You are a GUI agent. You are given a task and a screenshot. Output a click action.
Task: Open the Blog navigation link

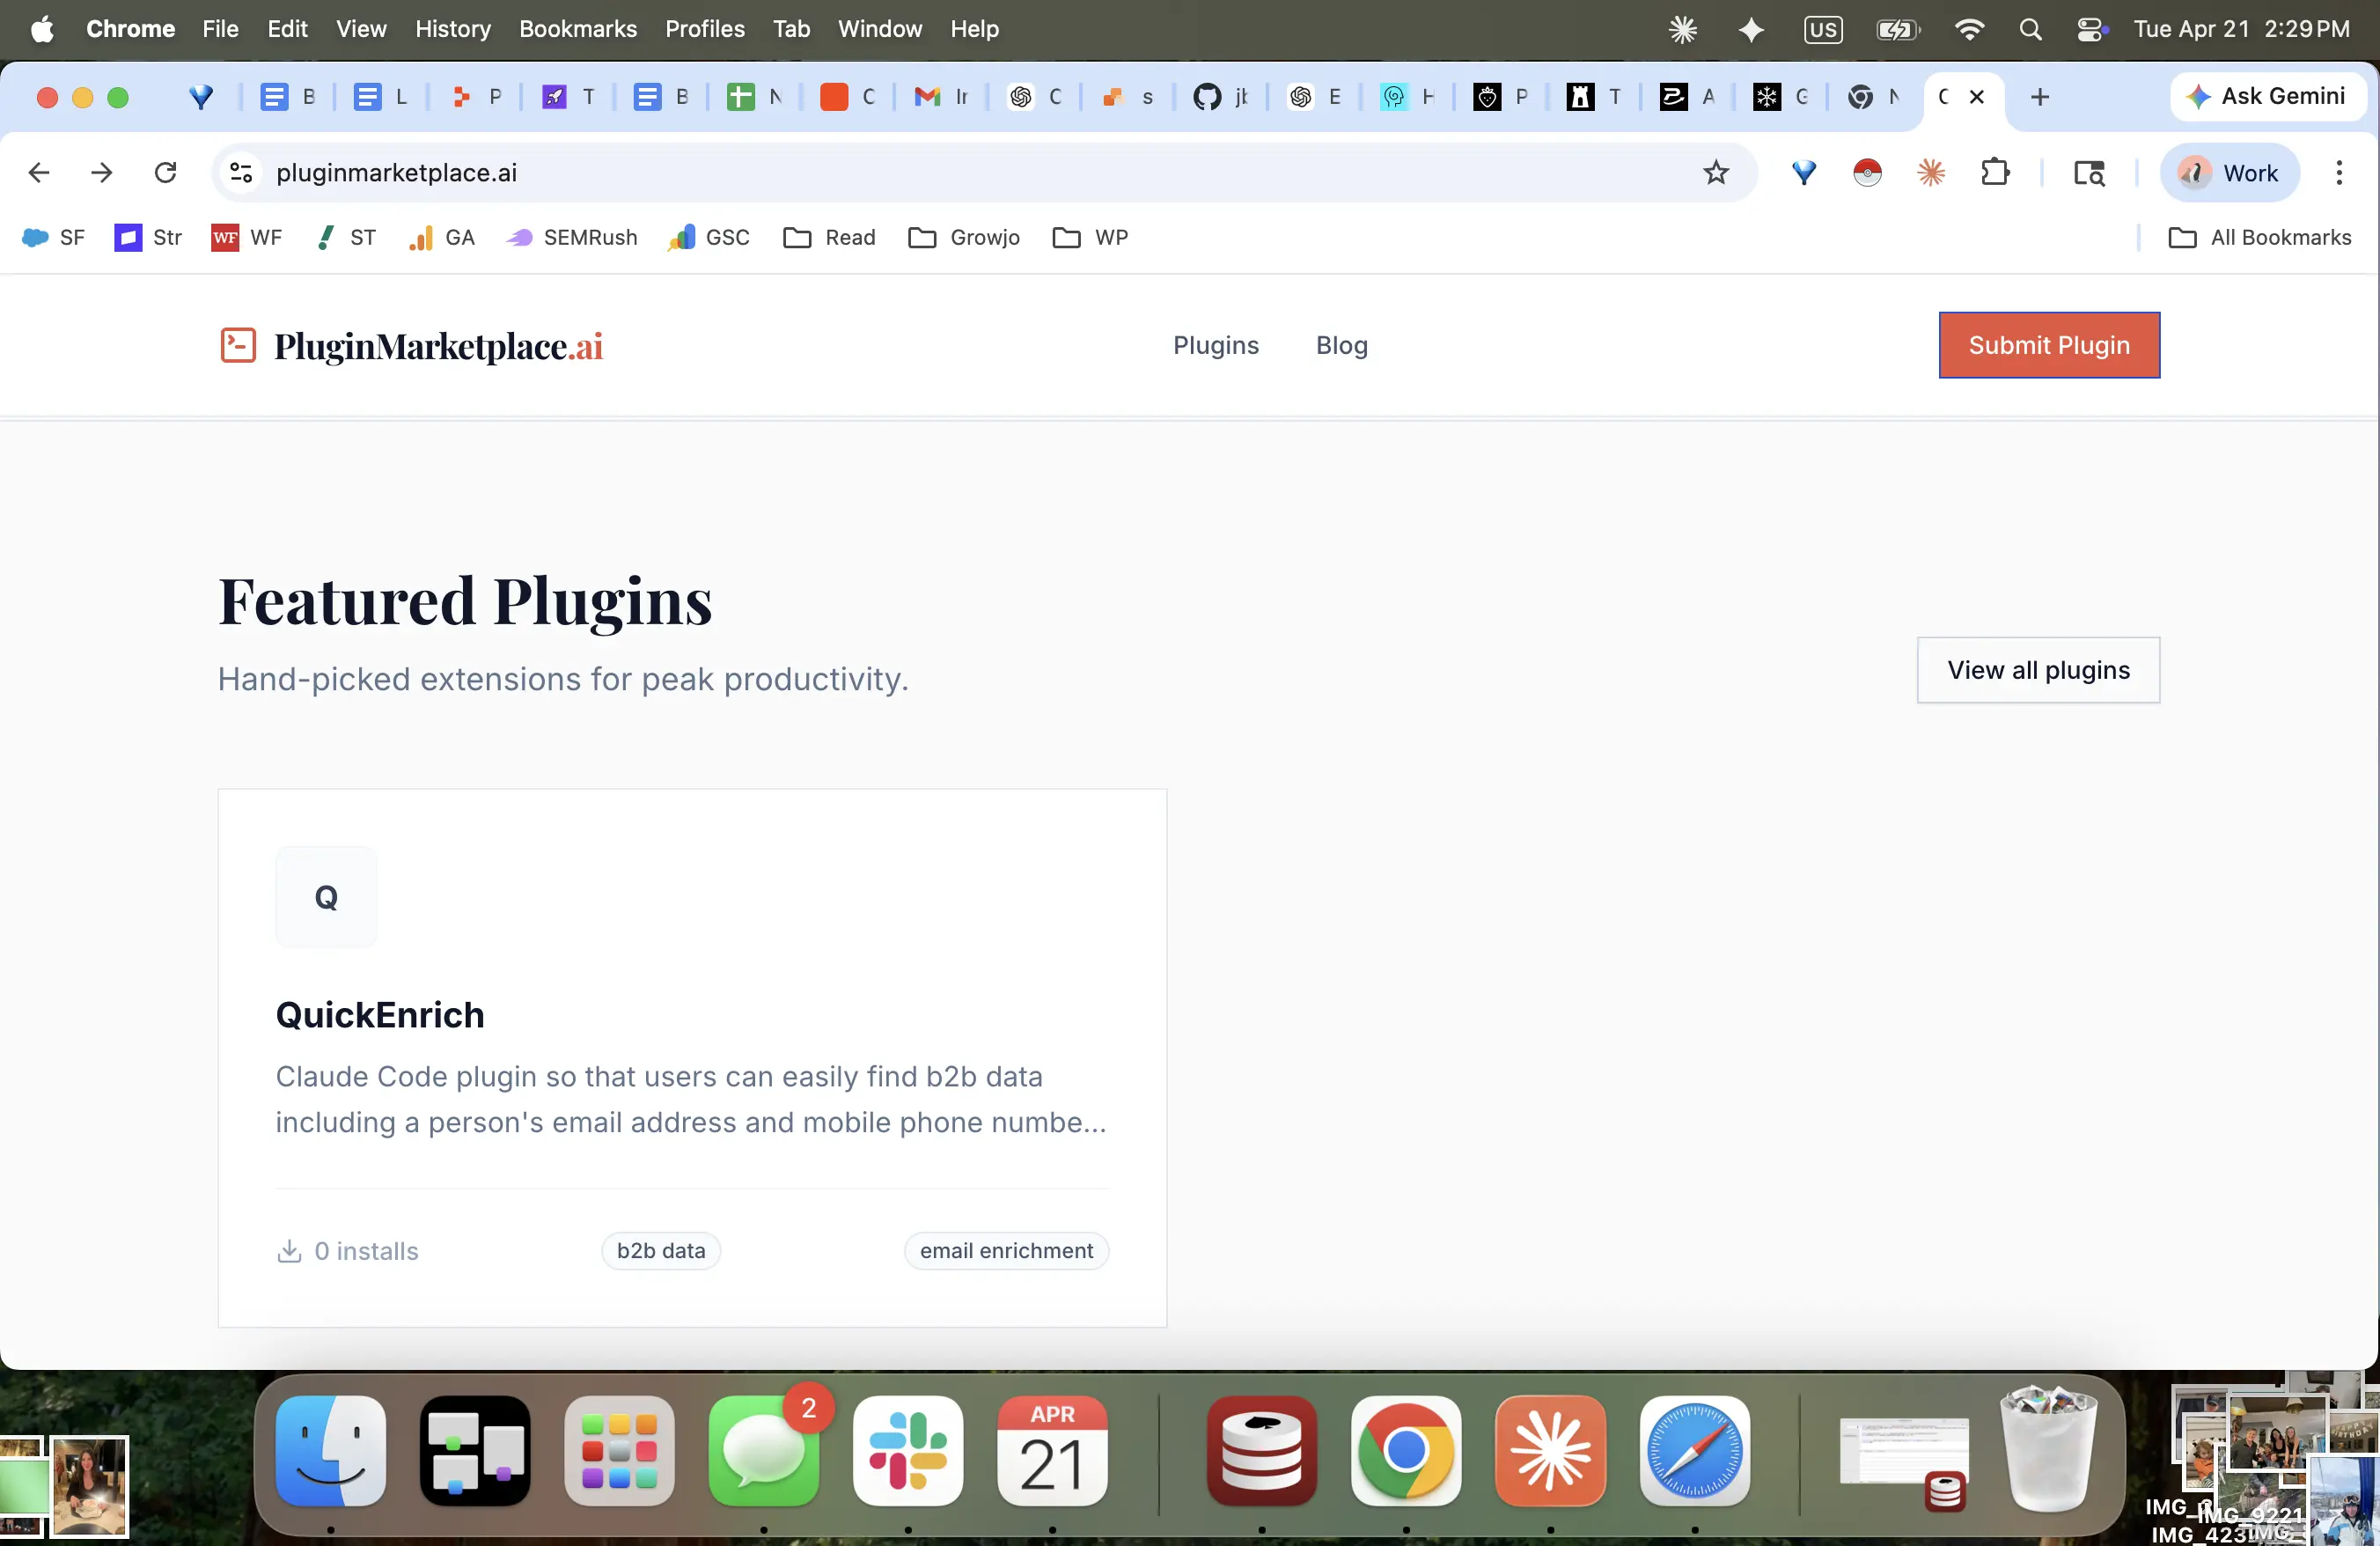(x=1341, y=345)
